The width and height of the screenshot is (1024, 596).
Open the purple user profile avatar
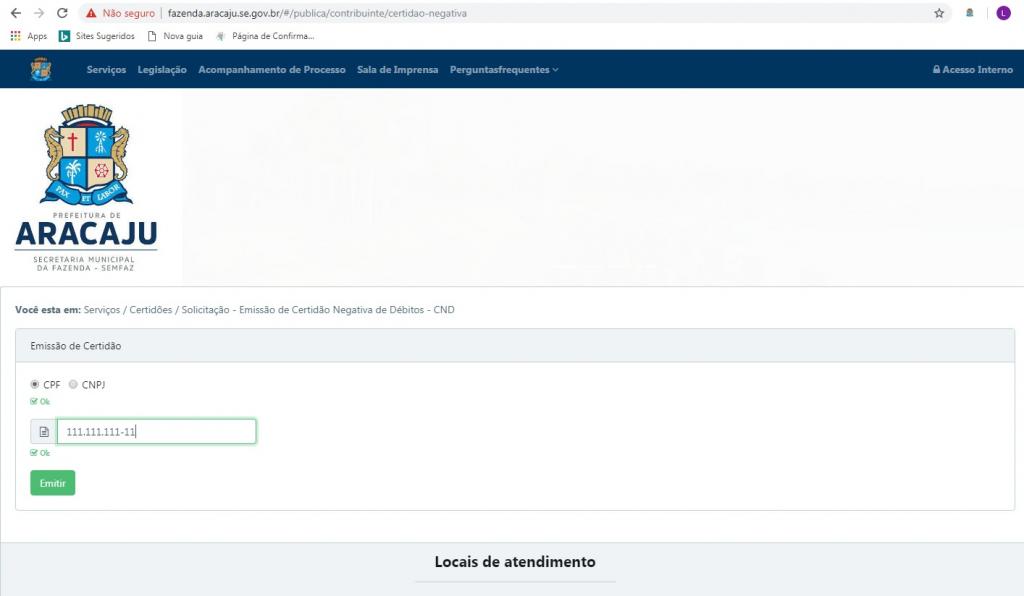[x=1003, y=14]
